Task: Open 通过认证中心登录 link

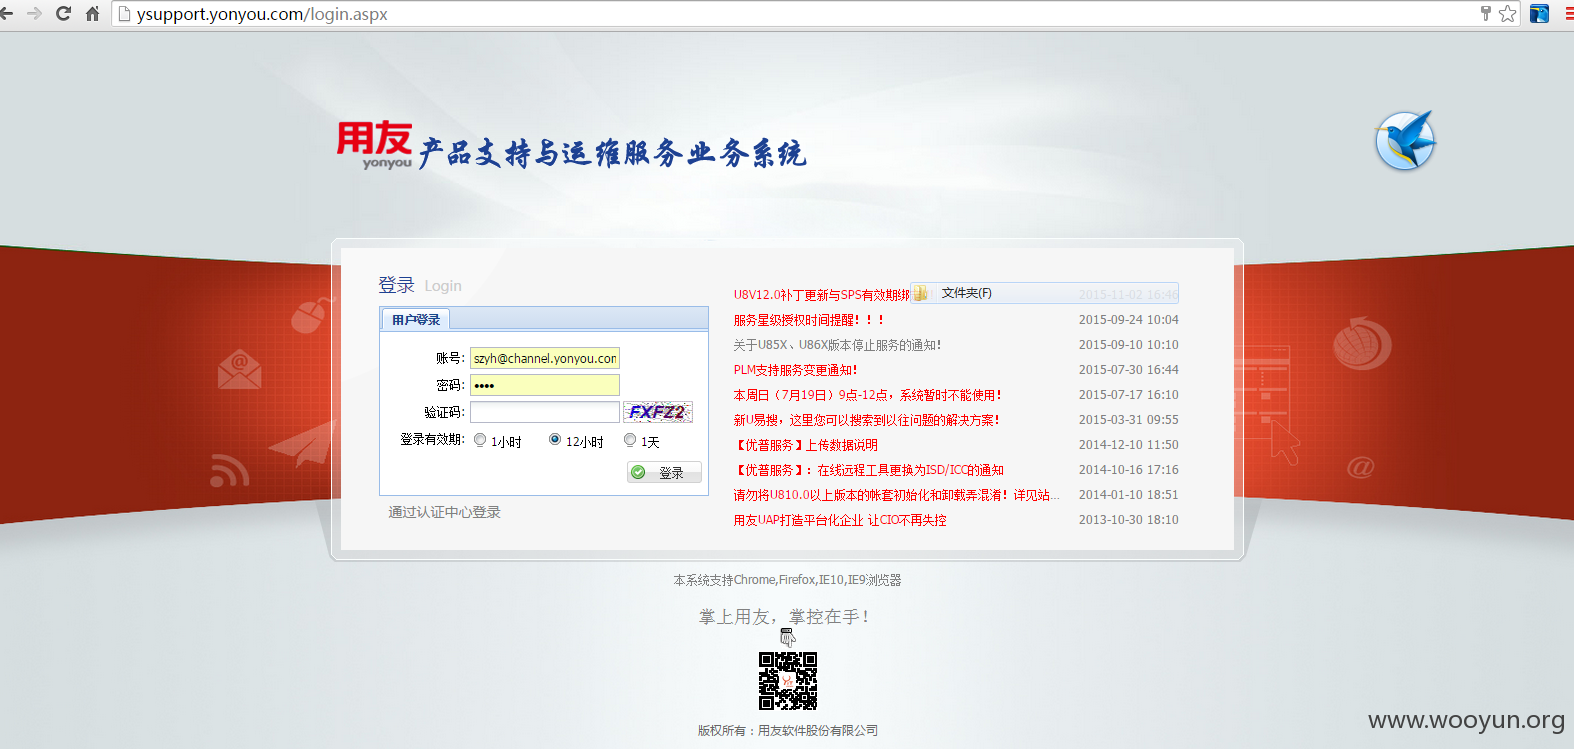Action: click(x=445, y=512)
